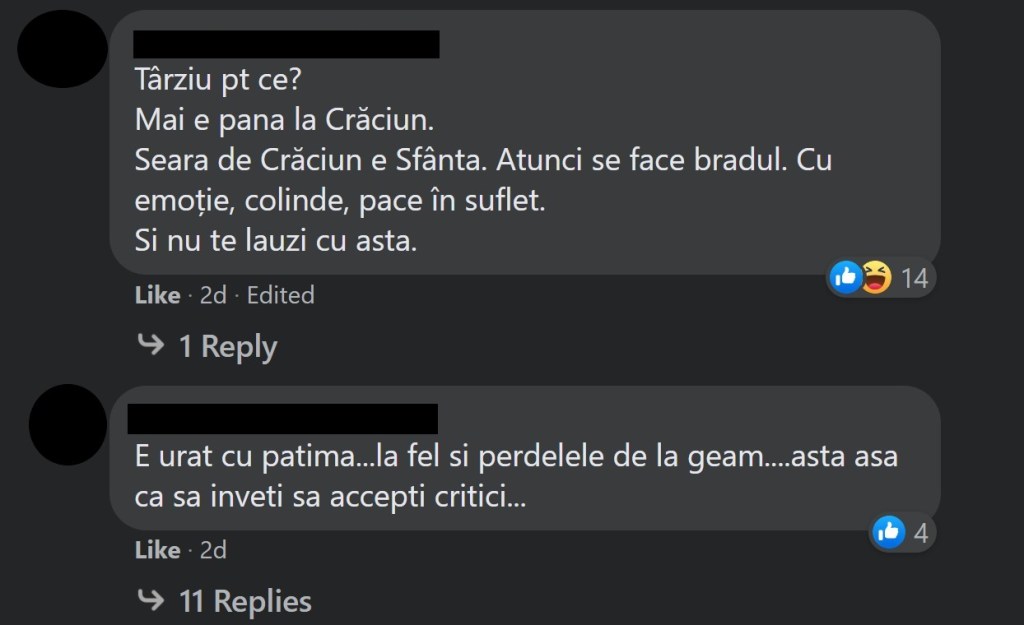Show who reacted via the 4 count
Screen dimensions: 1024x625
[x=920, y=534]
